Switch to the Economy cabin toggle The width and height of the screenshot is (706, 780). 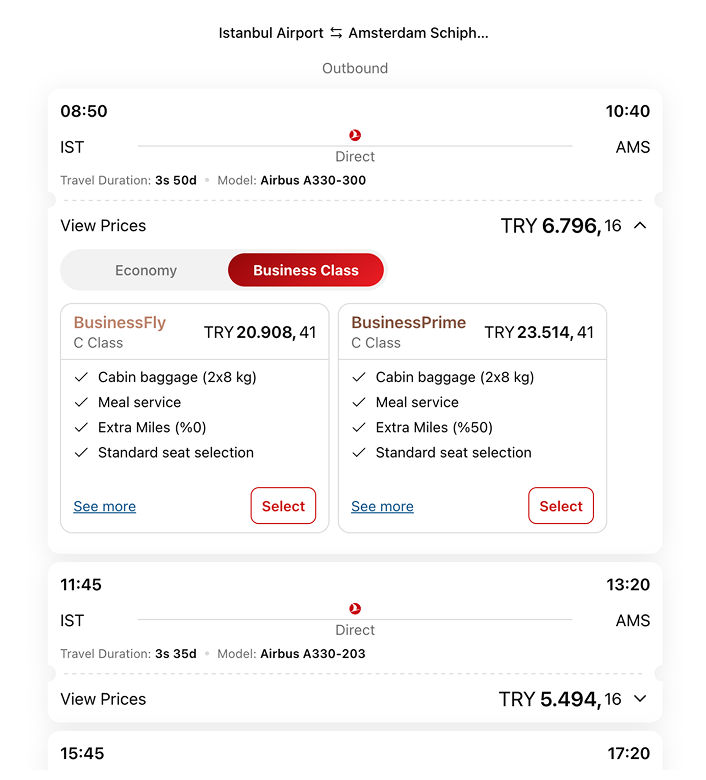coord(146,270)
